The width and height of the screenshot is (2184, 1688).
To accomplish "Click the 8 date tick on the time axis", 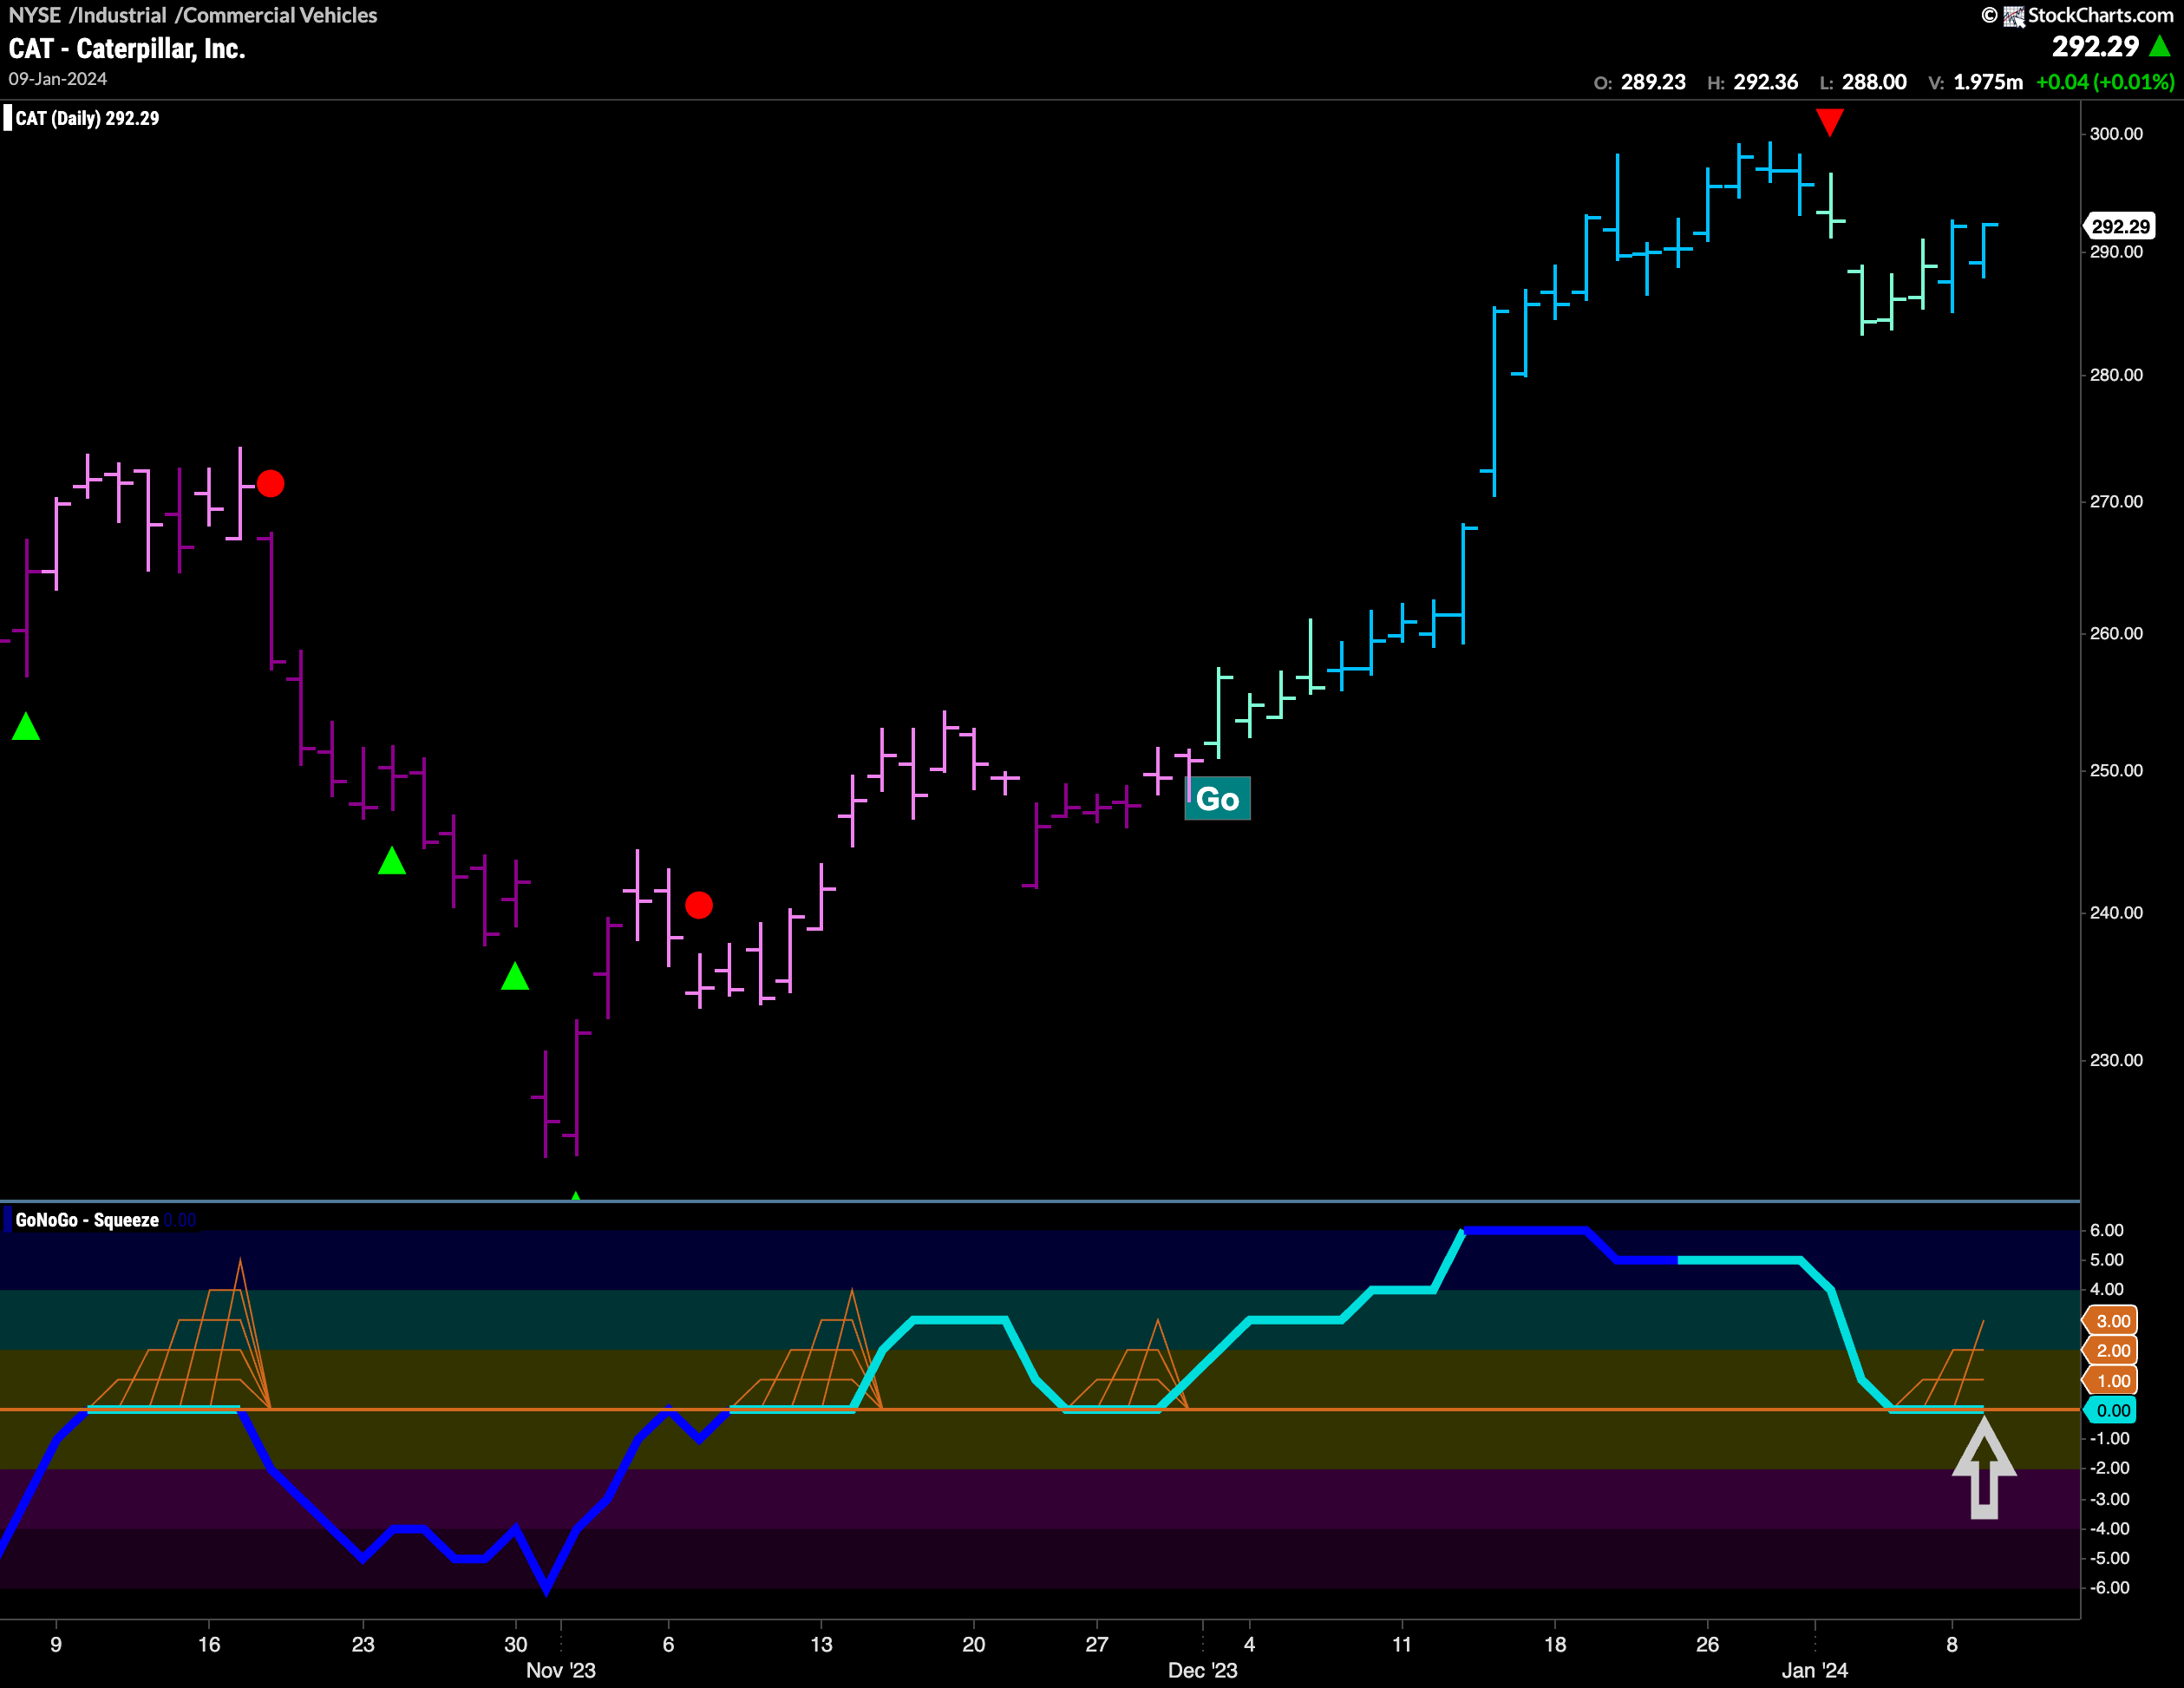I will click(1952, 1644).
